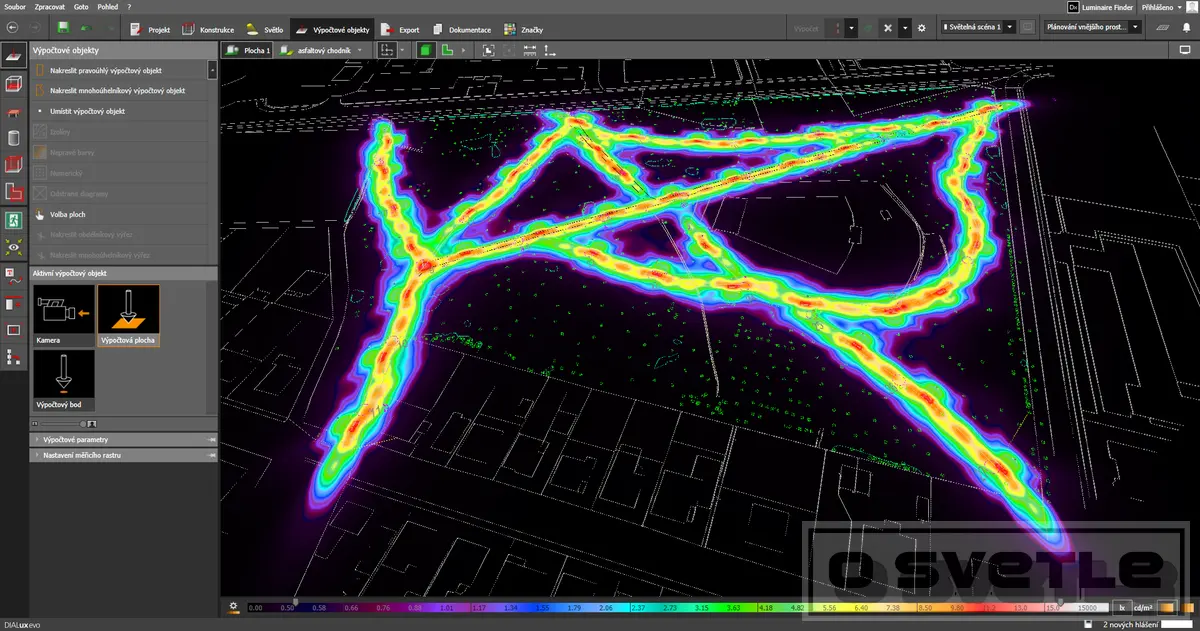Open calculation settings gear icon
Viewport: 1200px width, 631px height.
coord(921,29)
